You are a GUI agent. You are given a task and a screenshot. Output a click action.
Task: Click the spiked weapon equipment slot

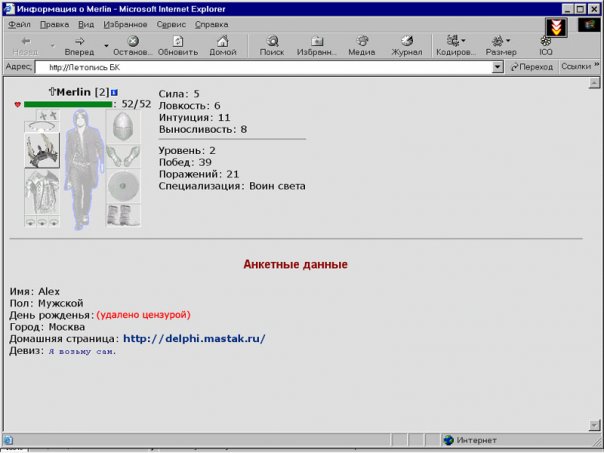click(x=42, y=151)
